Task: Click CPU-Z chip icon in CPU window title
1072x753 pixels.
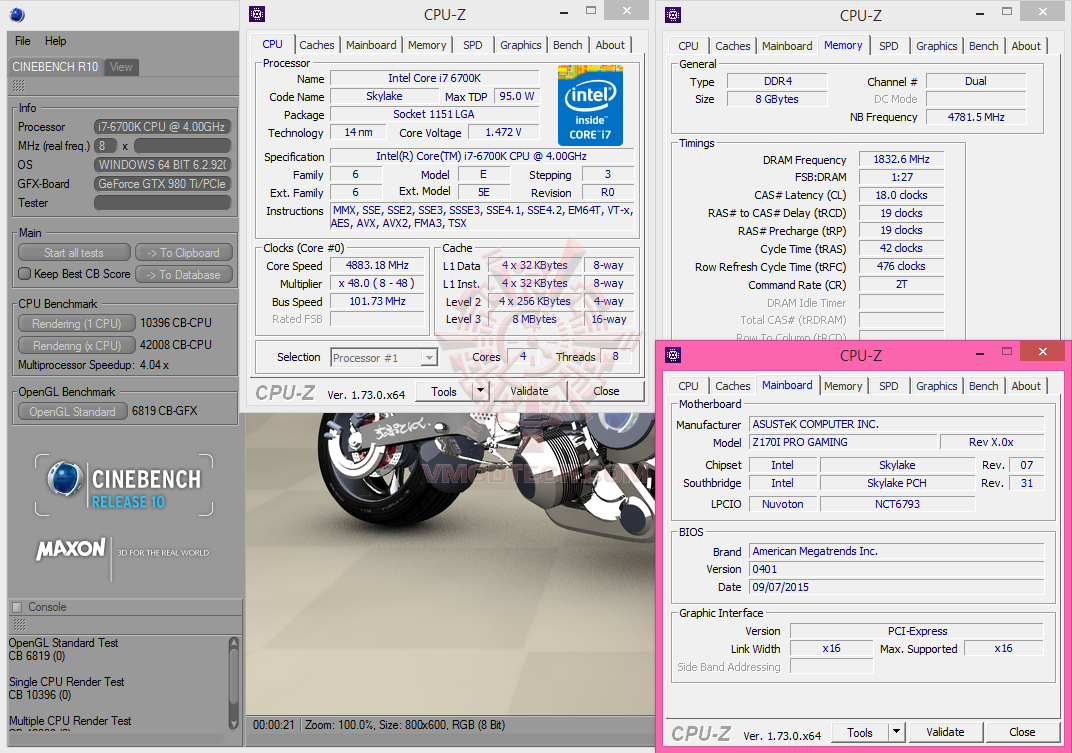Action: 257,14
